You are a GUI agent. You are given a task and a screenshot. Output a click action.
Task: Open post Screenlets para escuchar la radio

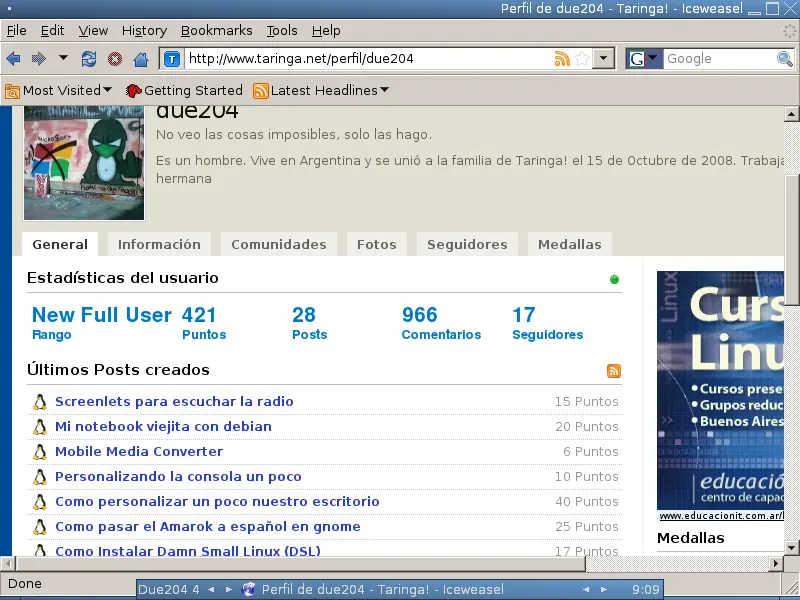point(174,402)
